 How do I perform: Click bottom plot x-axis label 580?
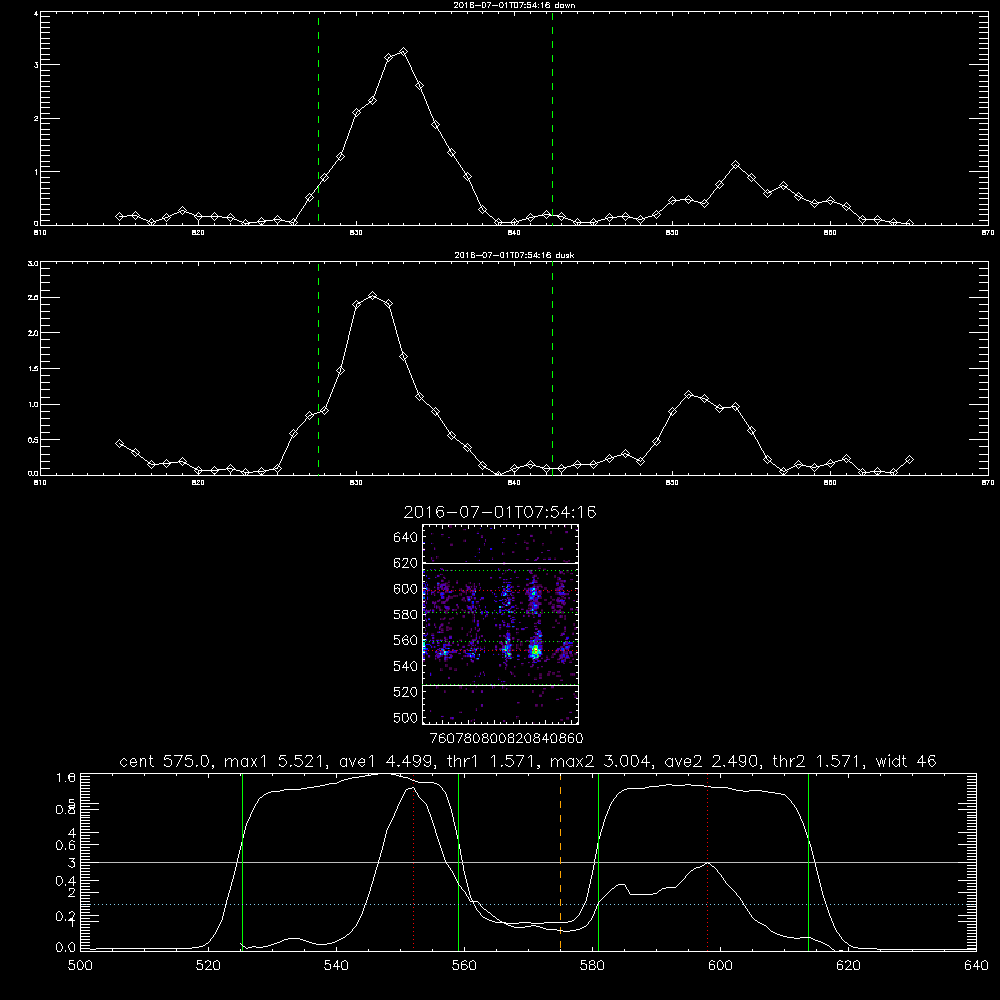[592, 966]
